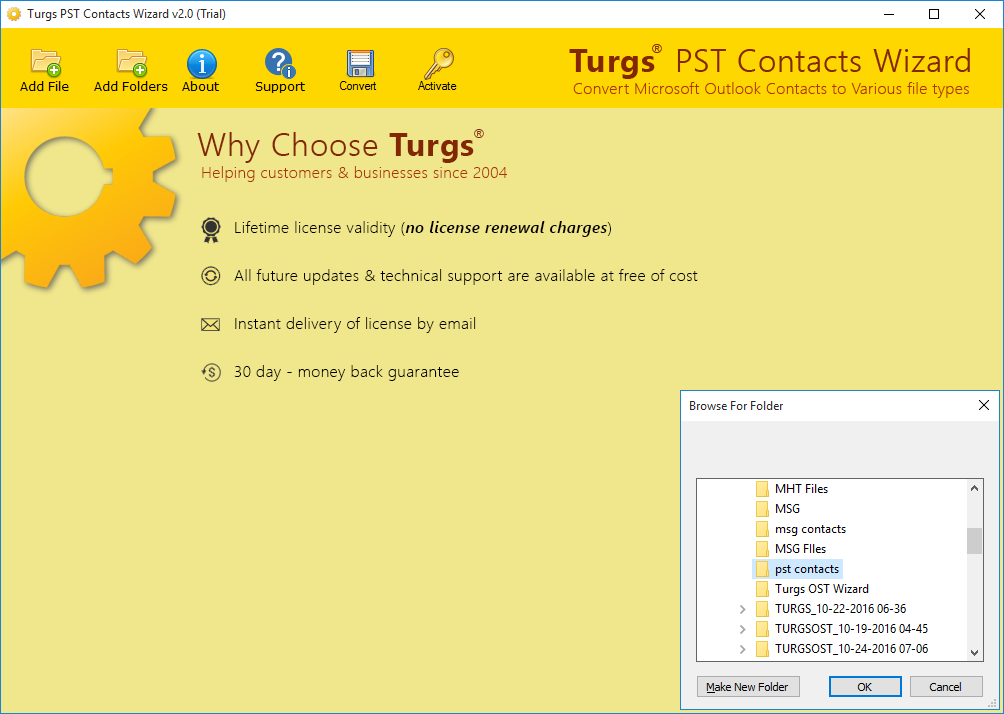Click '30 day - money back guarantee' text
This screenshot has width=1004, height=714.
coord(346,372)
